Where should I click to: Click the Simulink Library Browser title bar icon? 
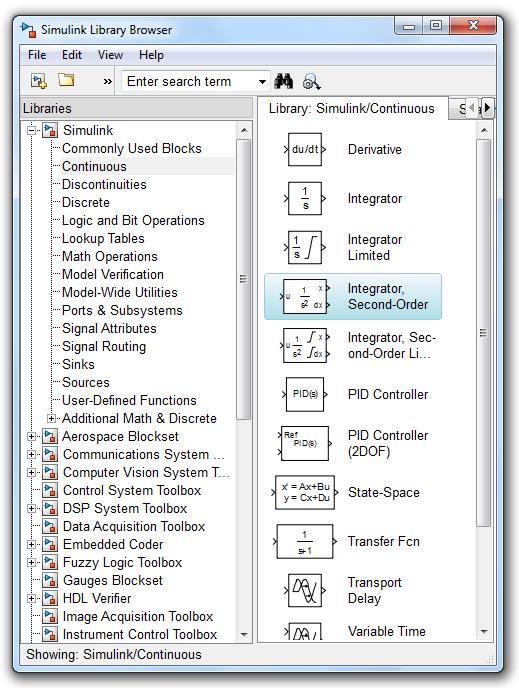29,30
